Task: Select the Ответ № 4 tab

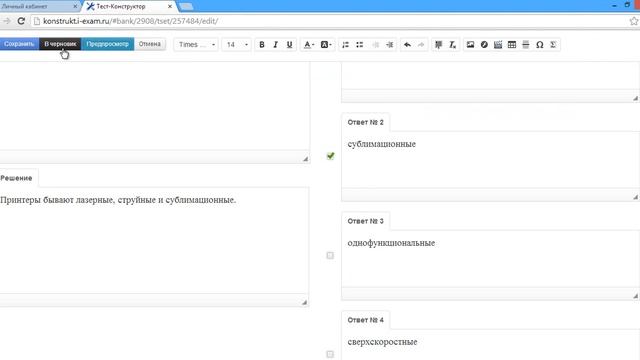Action: 365,320
